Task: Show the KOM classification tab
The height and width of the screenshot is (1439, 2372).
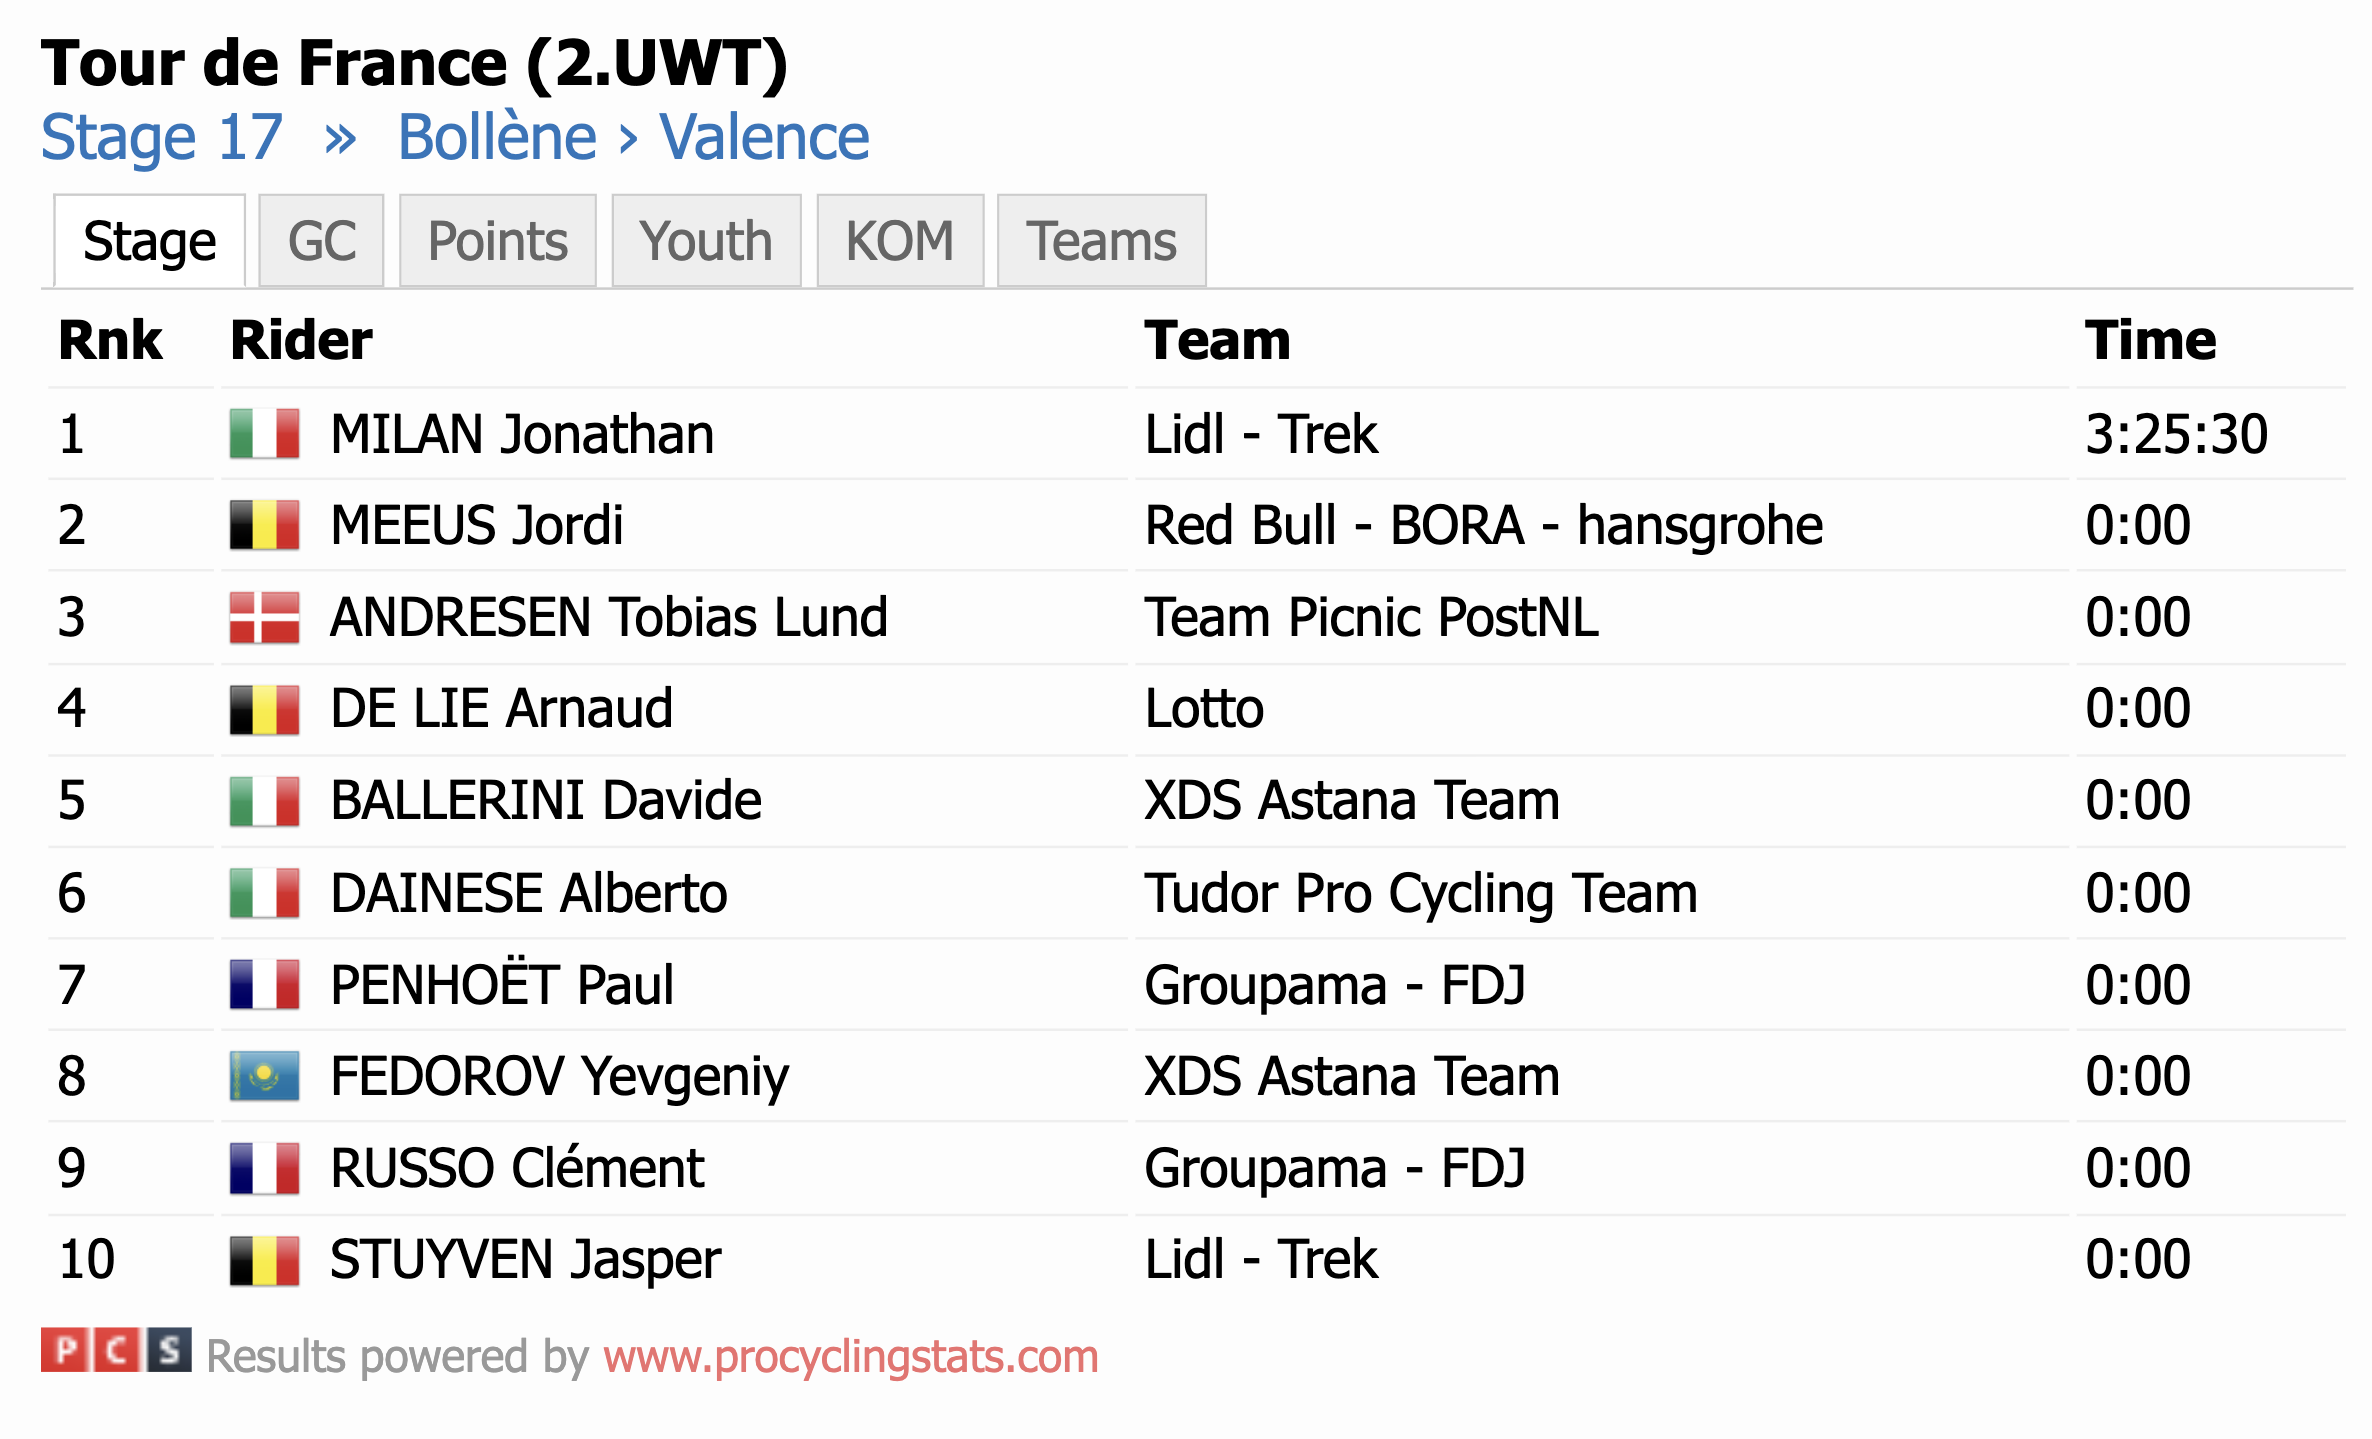Action: tap(900, 241)
